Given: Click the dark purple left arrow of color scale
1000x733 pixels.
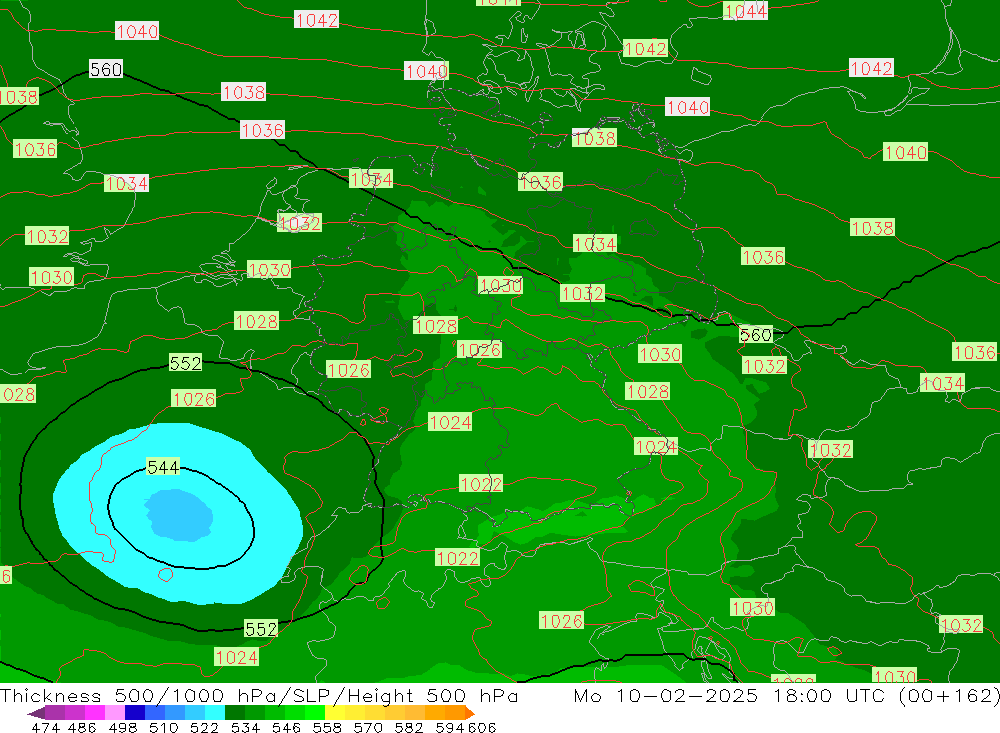Looking at the screenshot, I should [36, 713].
